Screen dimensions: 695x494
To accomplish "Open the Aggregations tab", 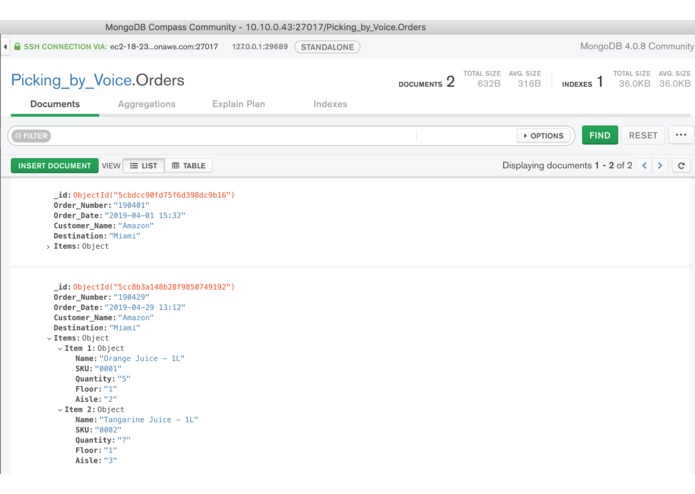I will [147, 104].
